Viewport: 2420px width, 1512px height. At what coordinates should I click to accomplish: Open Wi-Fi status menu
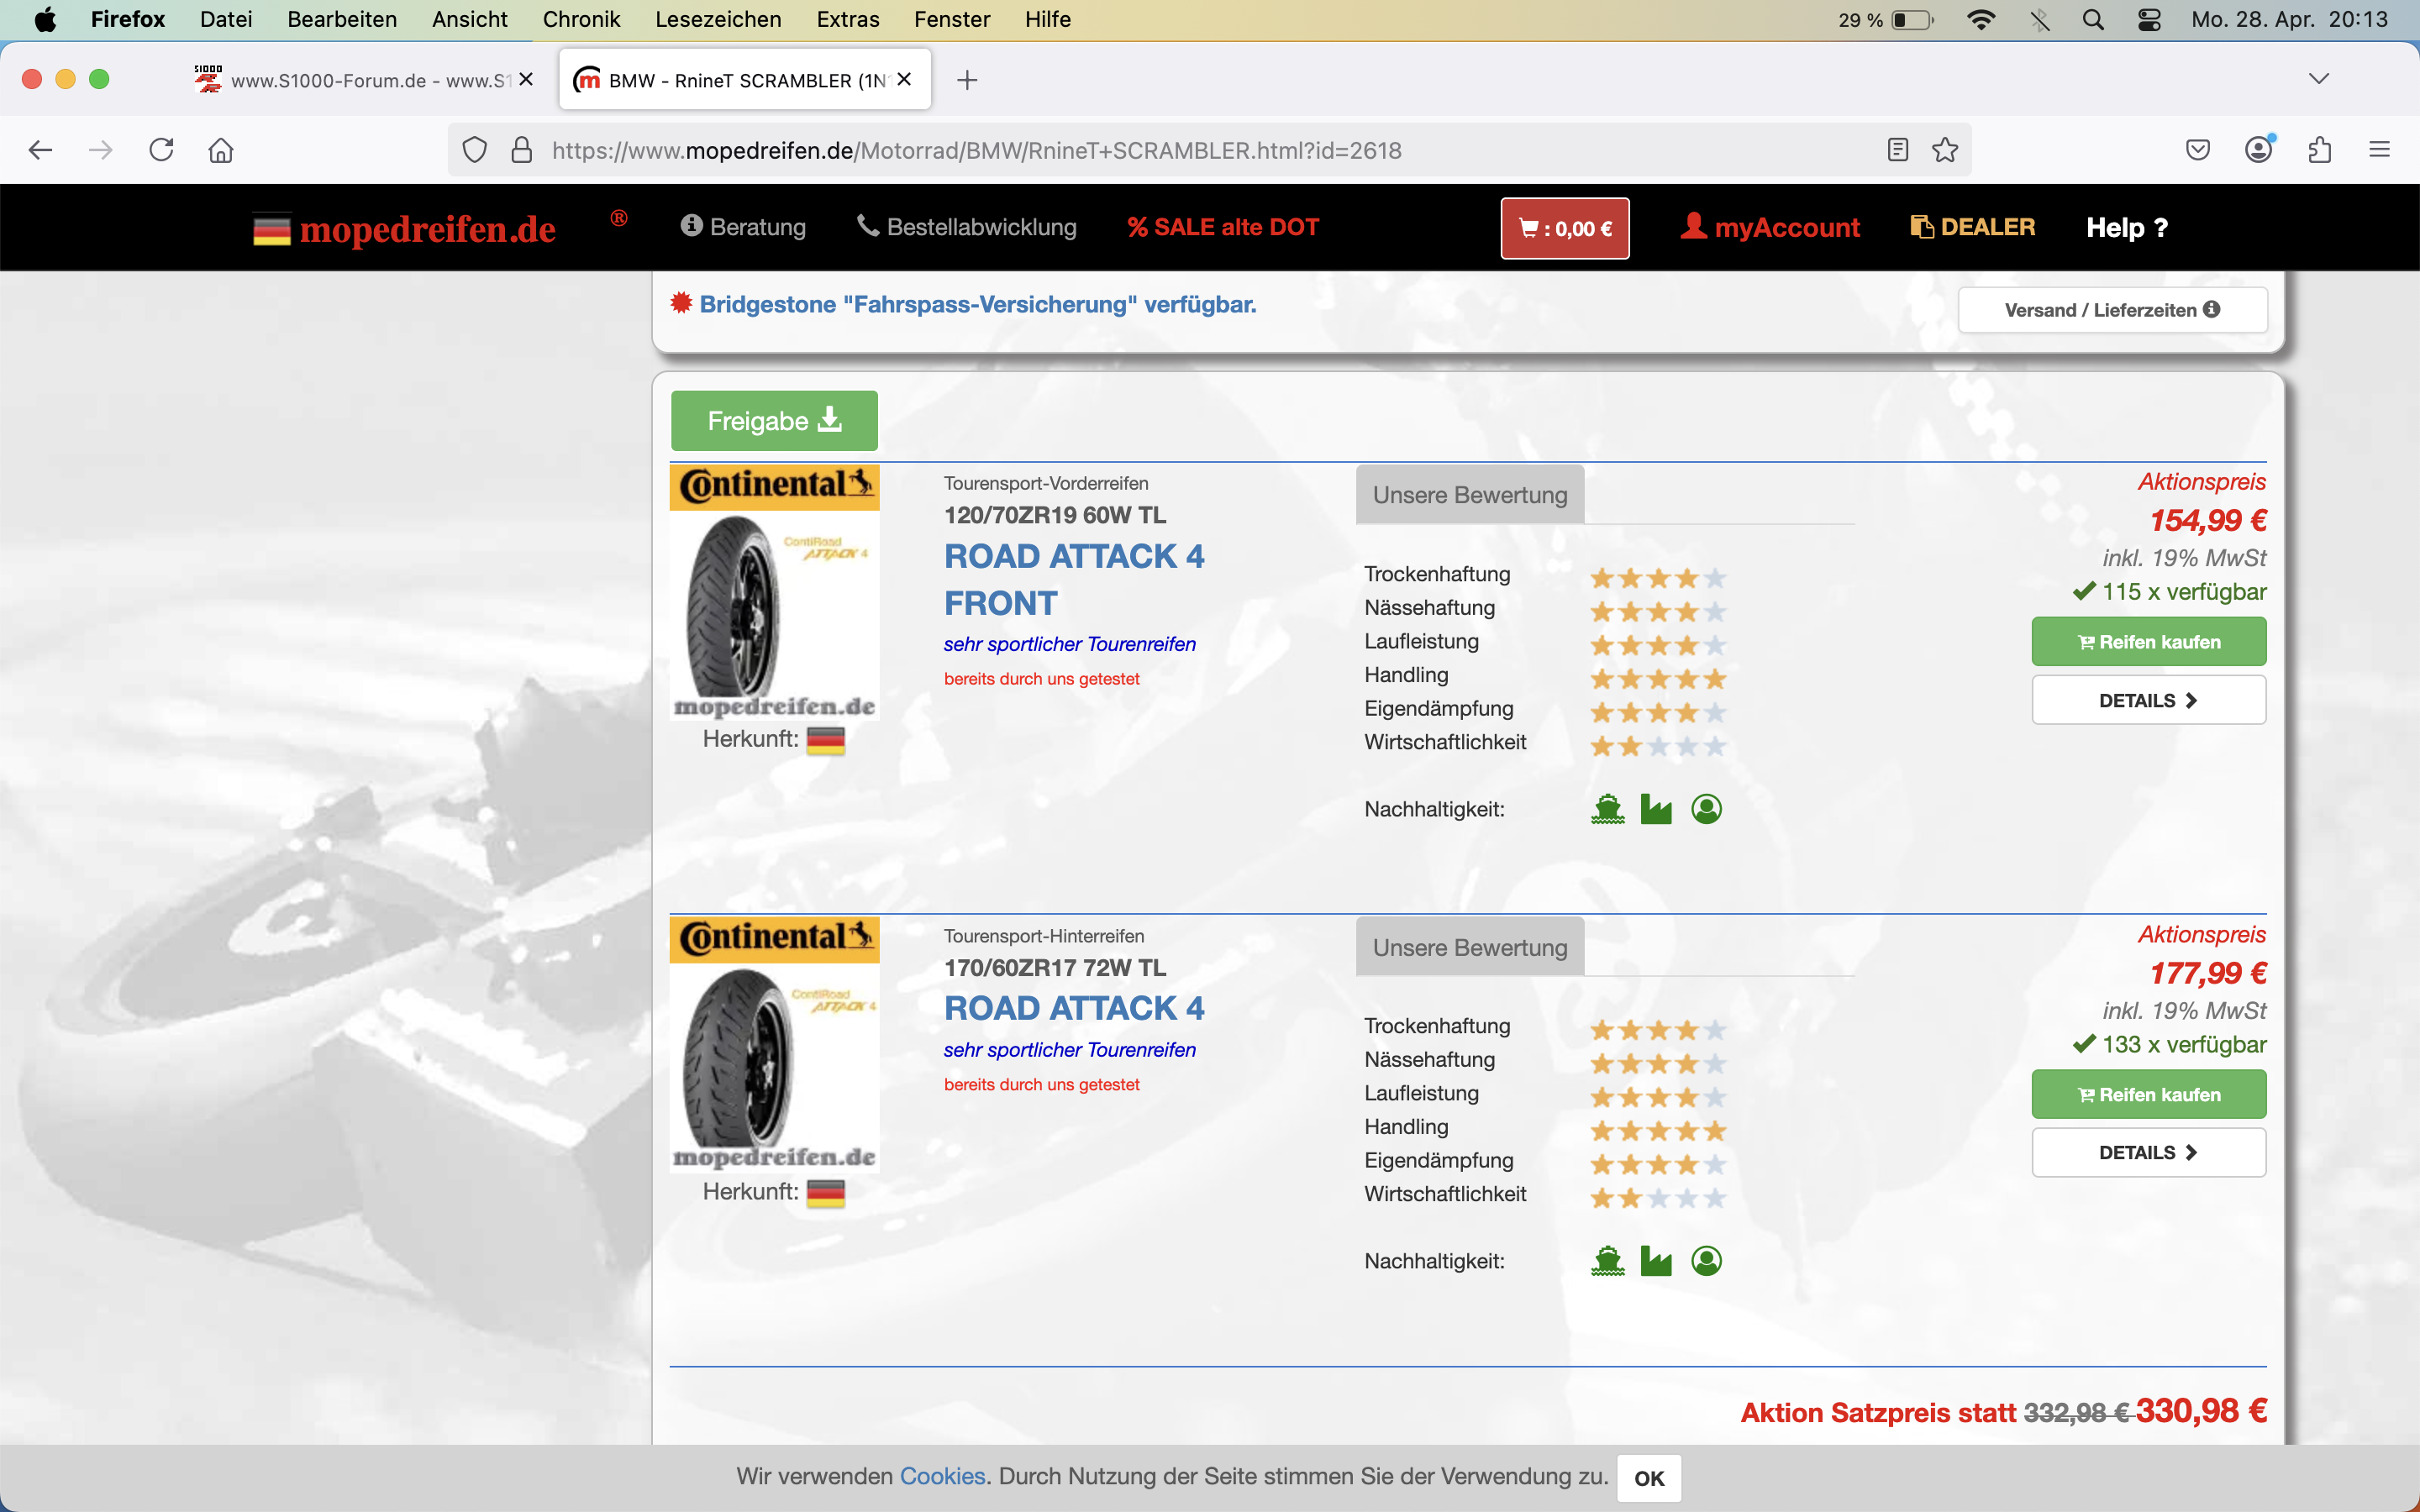(x=1981, y=19)
